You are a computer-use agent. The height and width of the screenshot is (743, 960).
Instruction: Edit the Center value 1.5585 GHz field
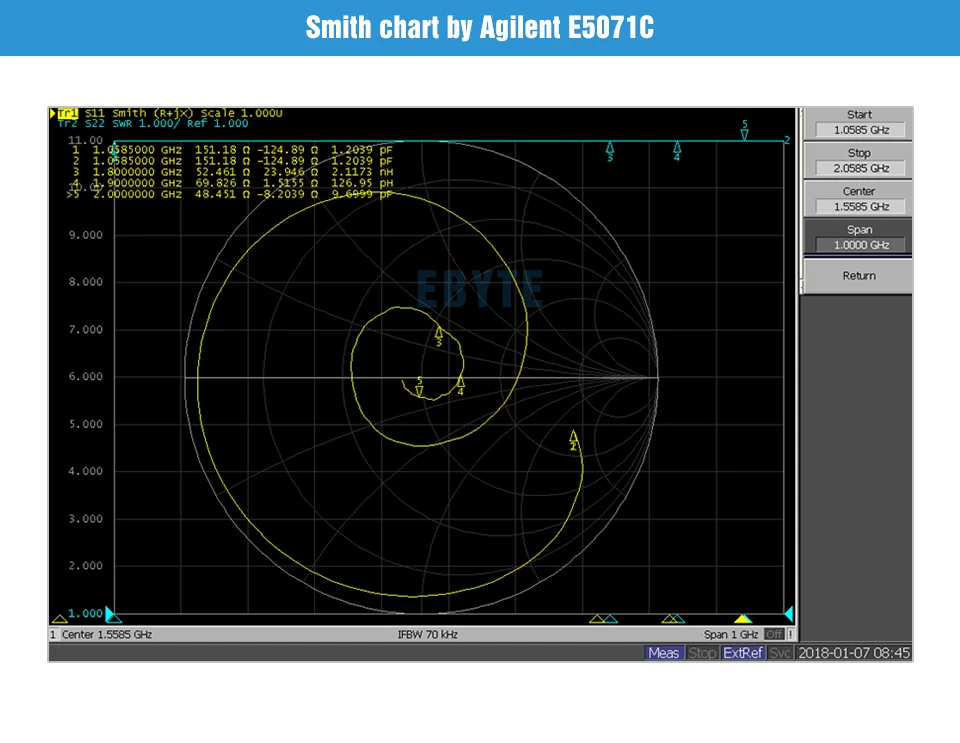(x=861, y=207)
